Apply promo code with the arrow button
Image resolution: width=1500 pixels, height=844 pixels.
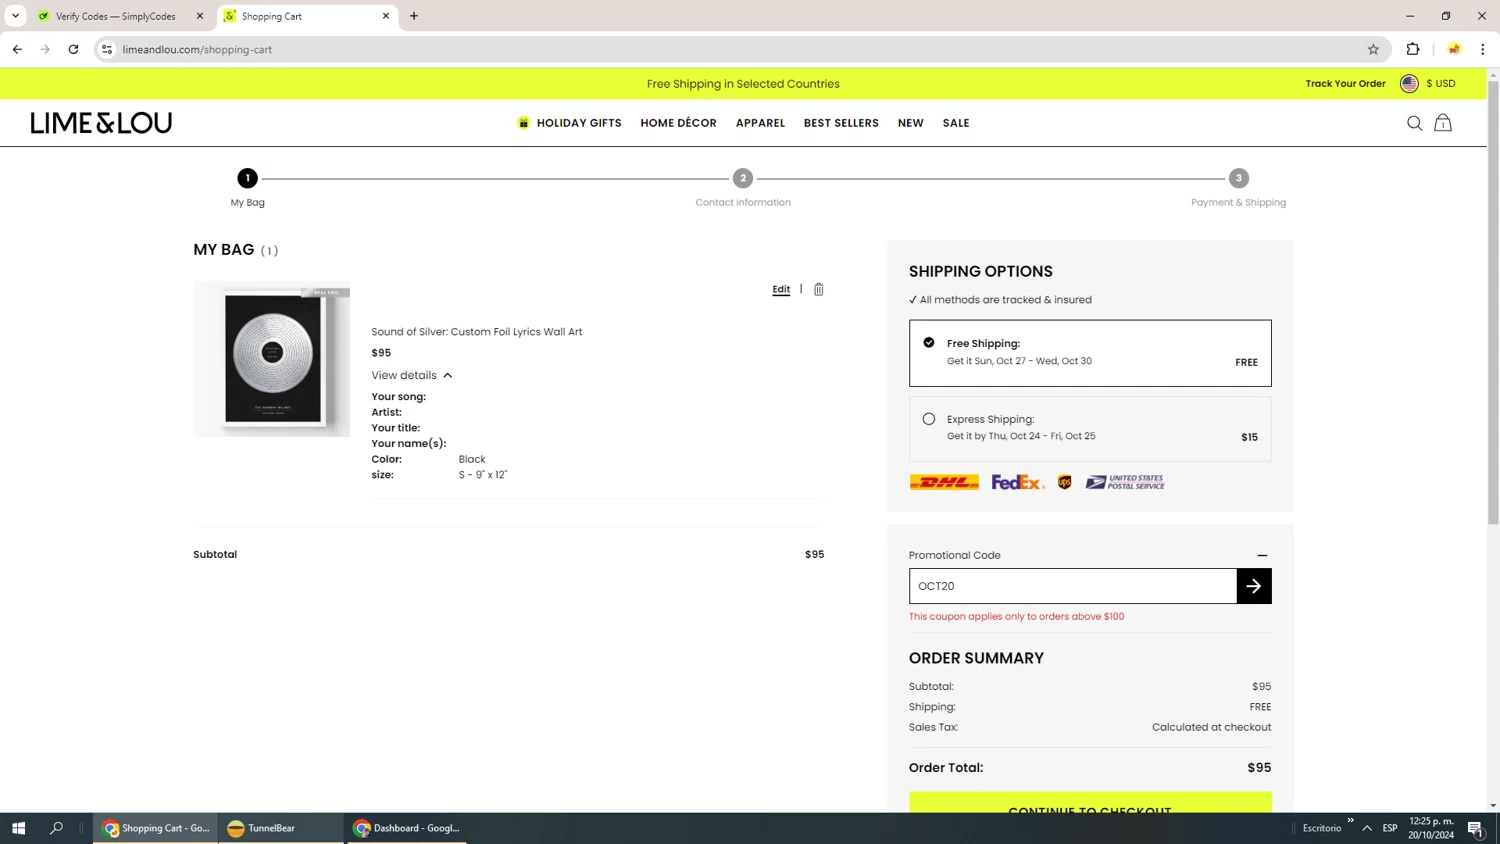point(1254,586)
